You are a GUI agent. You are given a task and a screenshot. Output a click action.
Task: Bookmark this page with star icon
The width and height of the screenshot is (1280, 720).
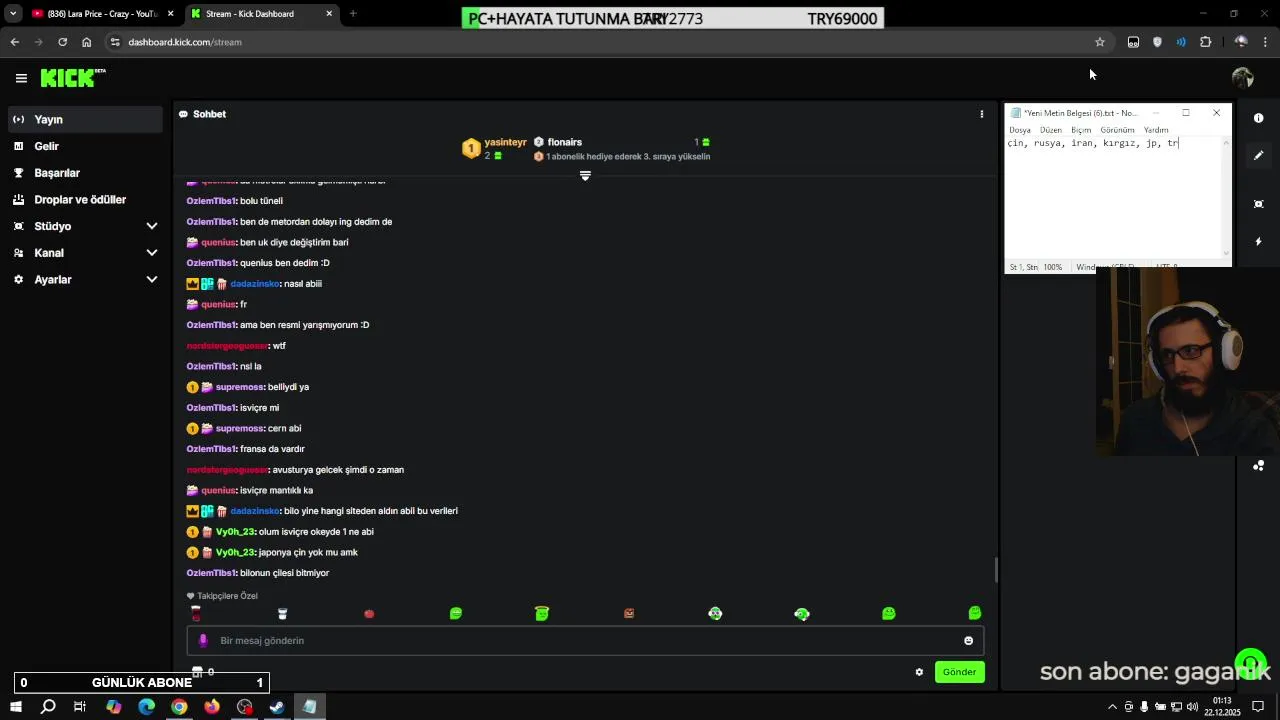point(1100,42)
